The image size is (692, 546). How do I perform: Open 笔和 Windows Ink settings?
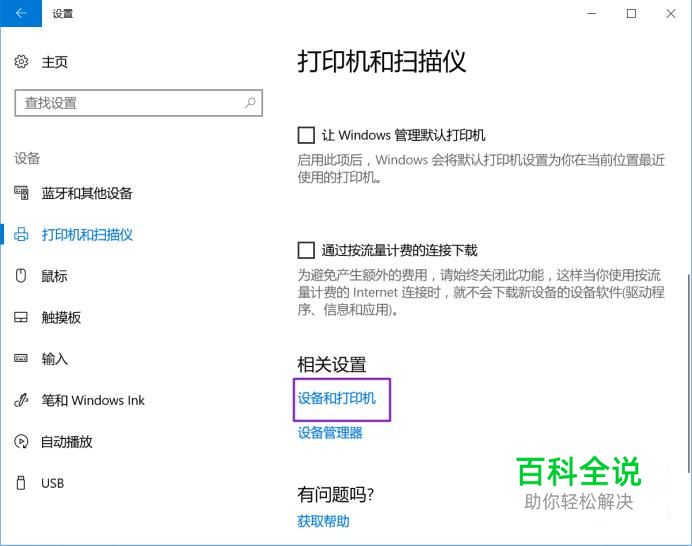point(93,400)
